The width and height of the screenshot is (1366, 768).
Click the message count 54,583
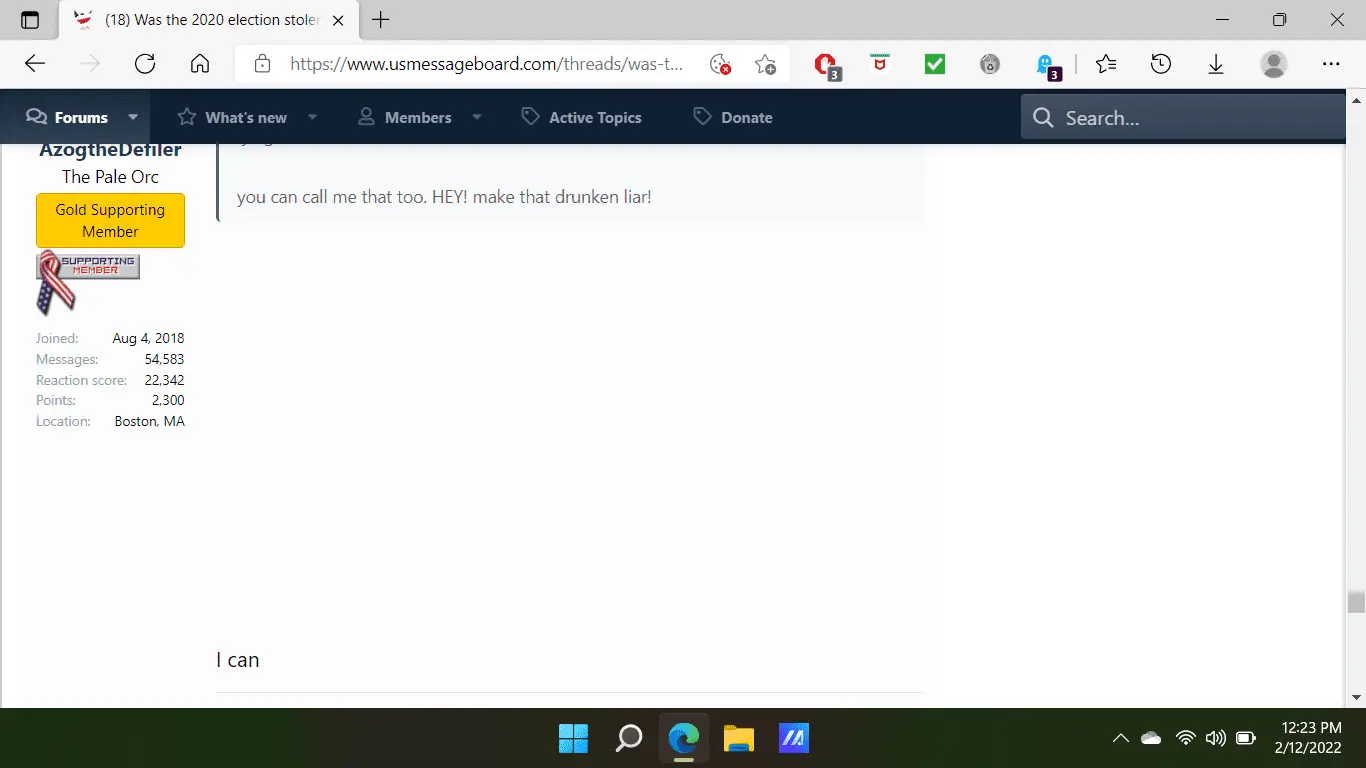[164, 359]
